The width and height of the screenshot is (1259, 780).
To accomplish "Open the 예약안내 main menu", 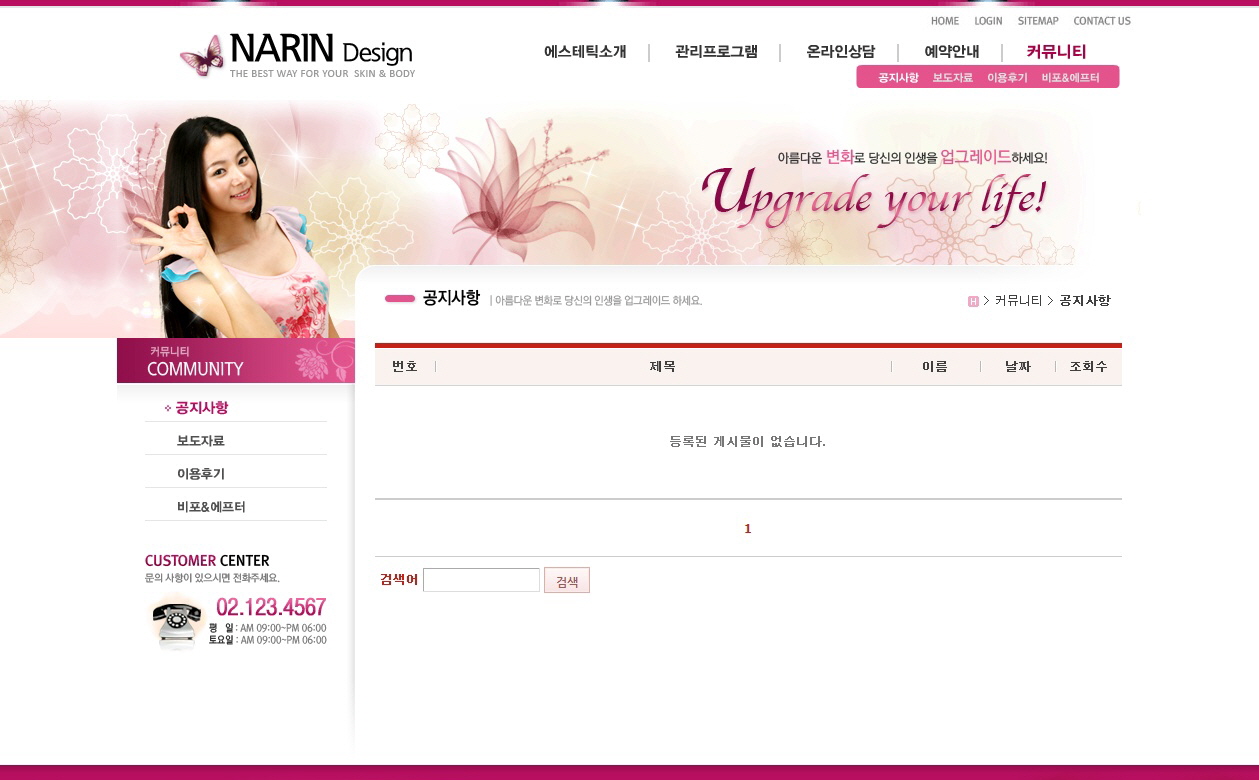I will (951, 52).
